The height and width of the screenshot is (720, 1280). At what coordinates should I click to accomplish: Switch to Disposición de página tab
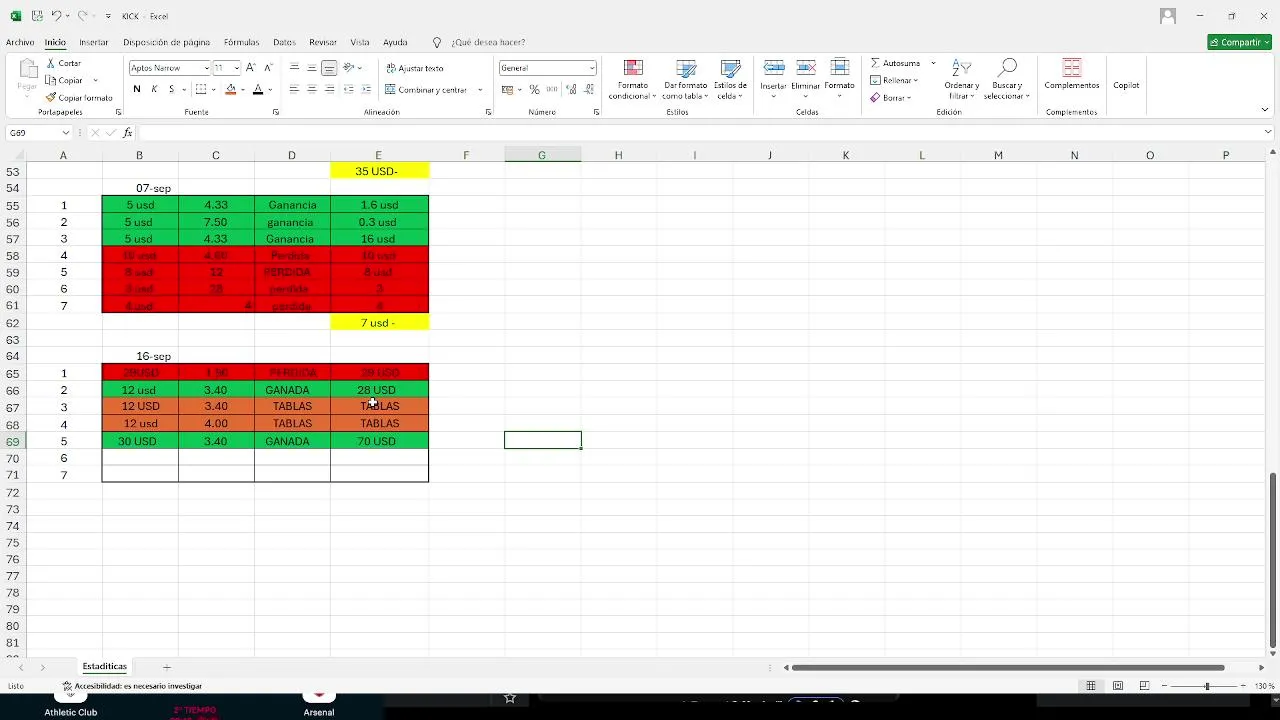pyautogui.click(x=166, y=42)
